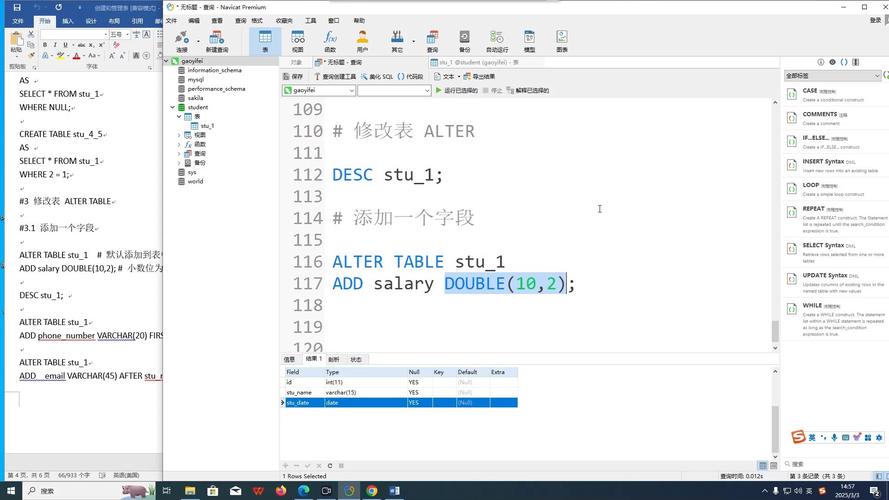Open the 用户 (User) toolbar icon
Image resolution: width=889 pixels, height=500 pixels.
point(362,40)
